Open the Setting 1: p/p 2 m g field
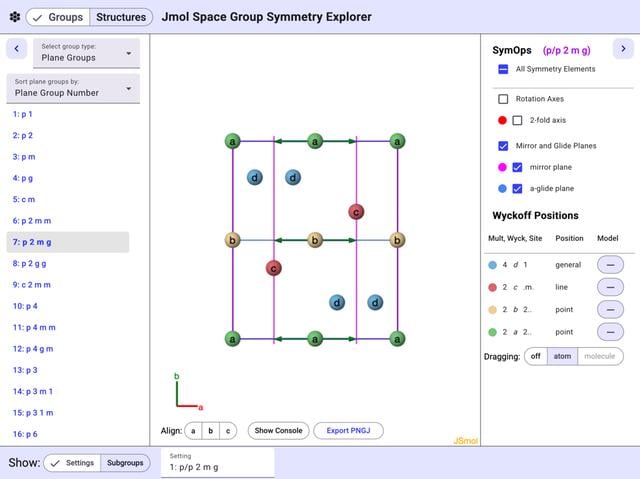640x479 pixels. point(218,463)
